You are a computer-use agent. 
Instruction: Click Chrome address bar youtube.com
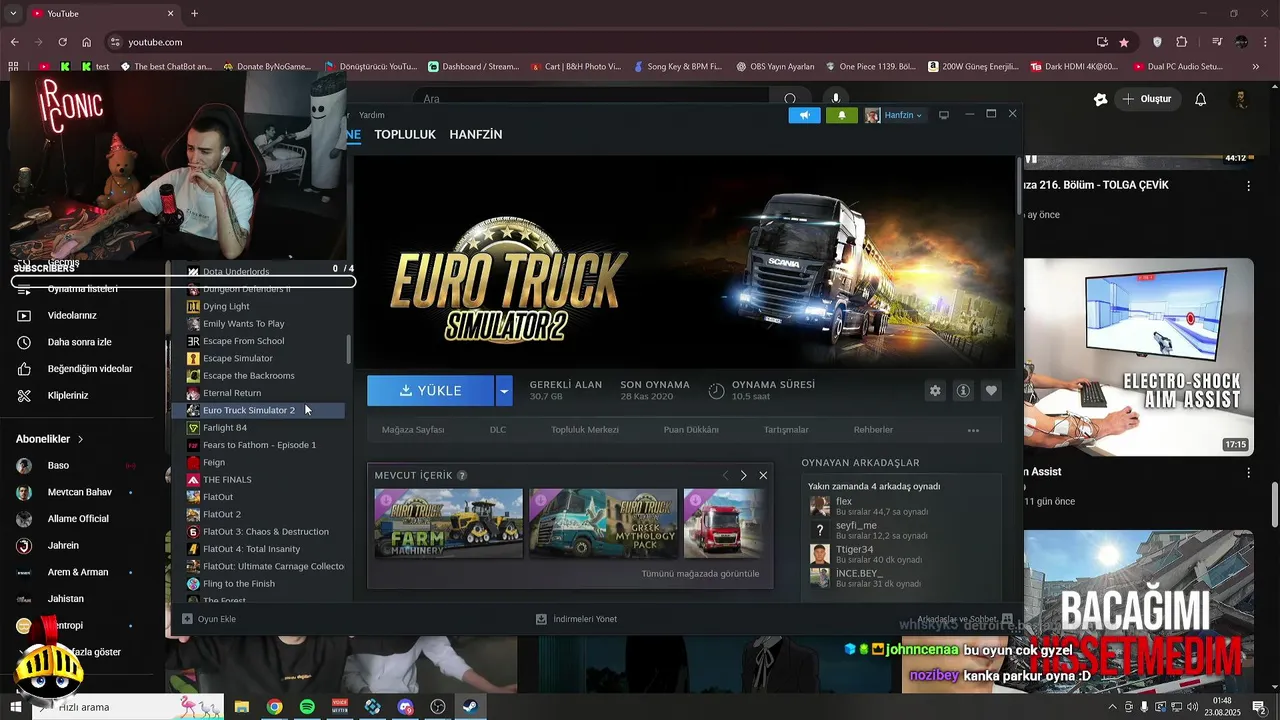[155, 42]
